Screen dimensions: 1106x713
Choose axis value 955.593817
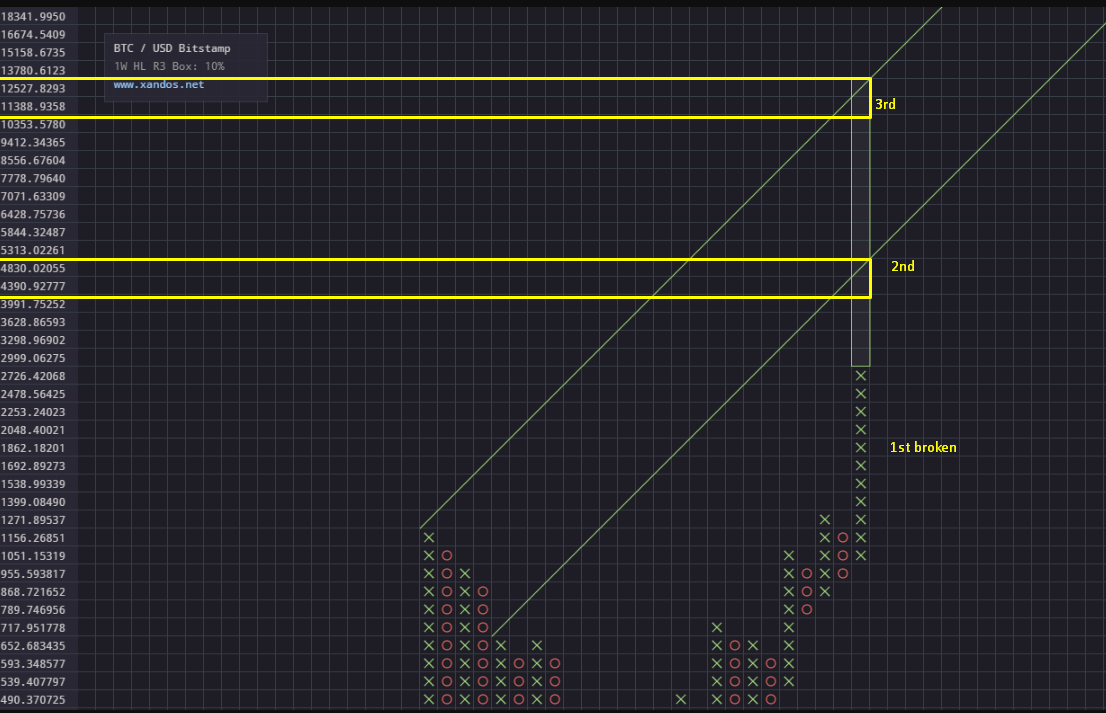point(33,574)
